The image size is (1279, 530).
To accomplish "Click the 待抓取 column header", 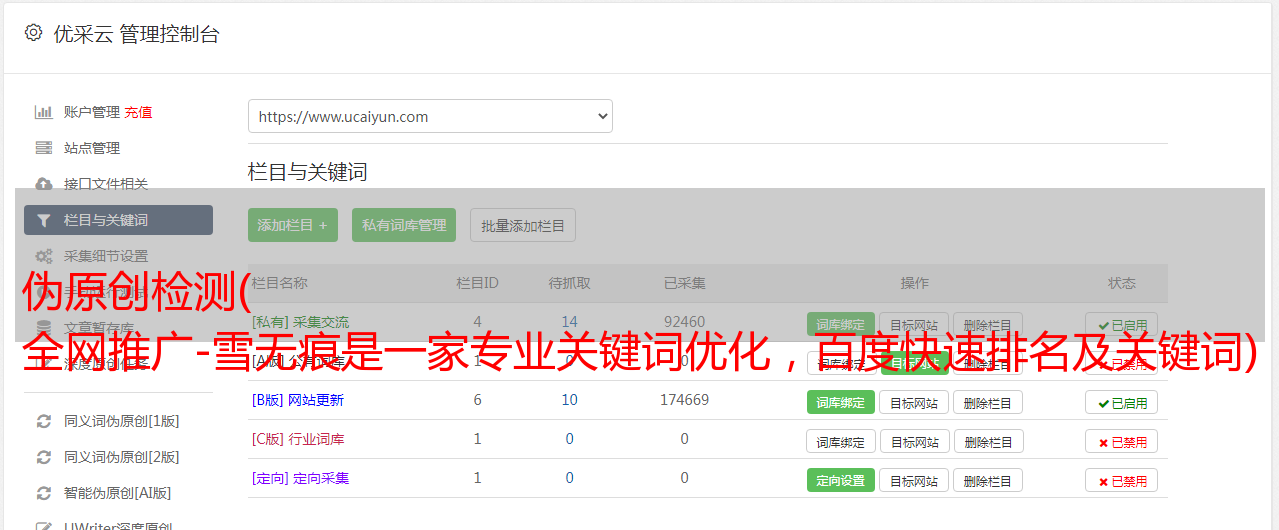I will [569, 283].
